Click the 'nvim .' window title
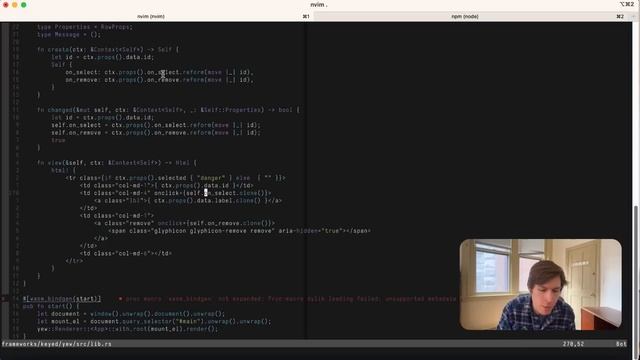This screenshot has width=640, height=360. coord(319,4)
